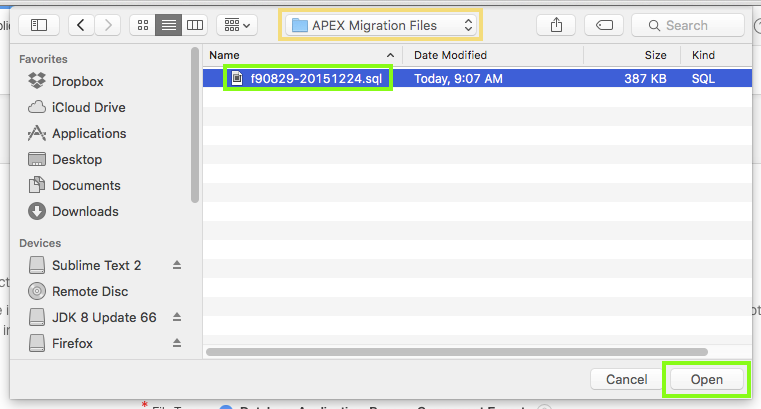The image size is (761, 409).
Task: Open Downloads from the sidebar
Action: pos(85,211)
